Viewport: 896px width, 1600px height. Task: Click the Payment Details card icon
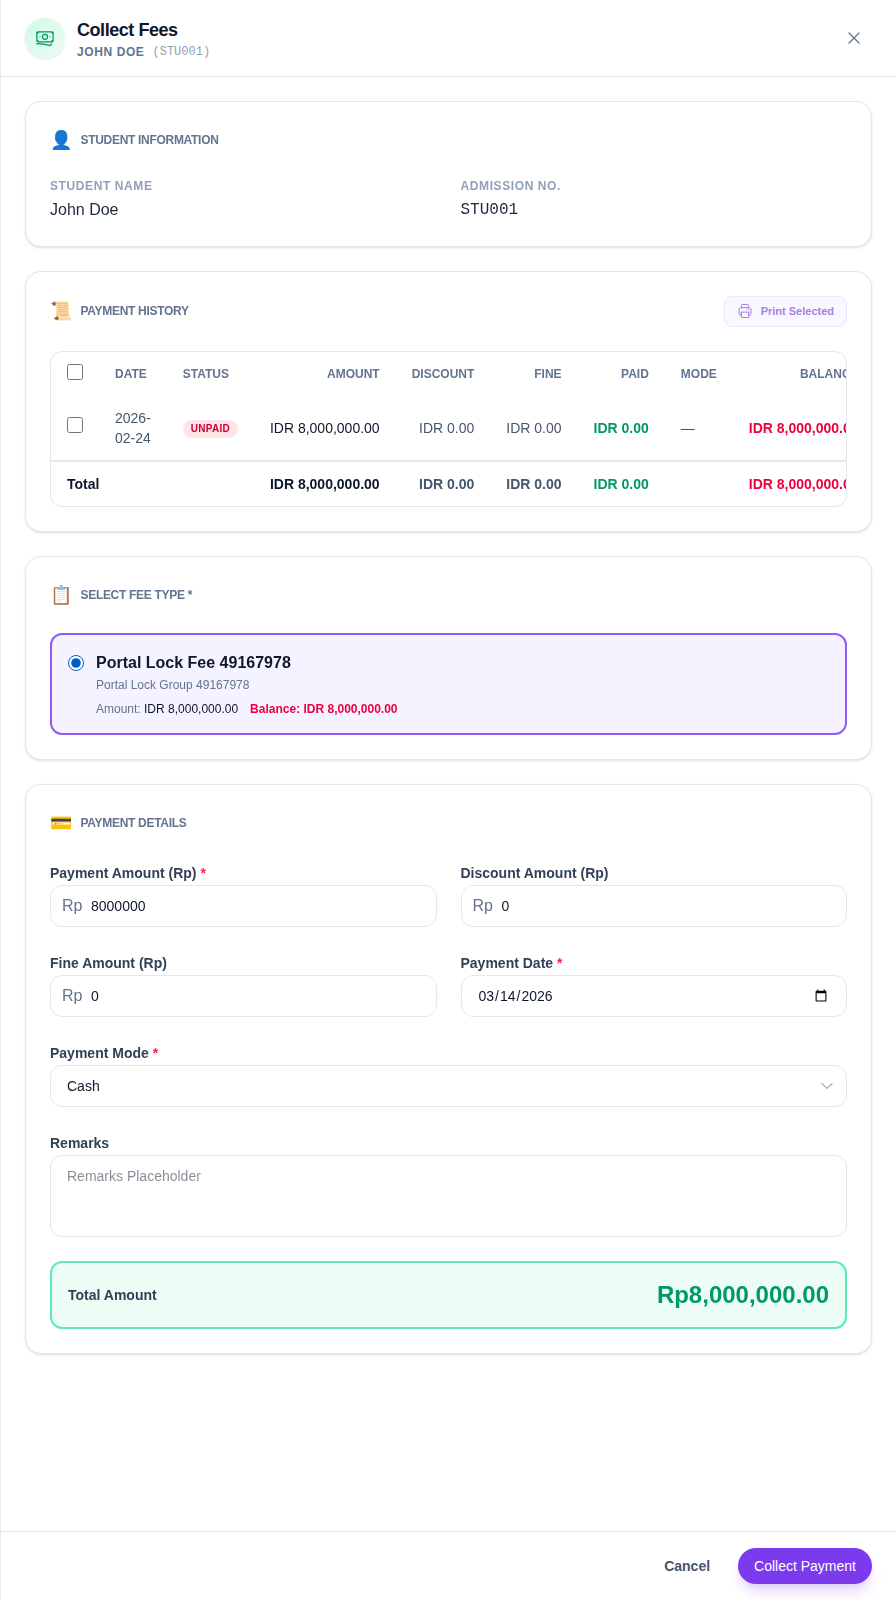pos(61,823)
